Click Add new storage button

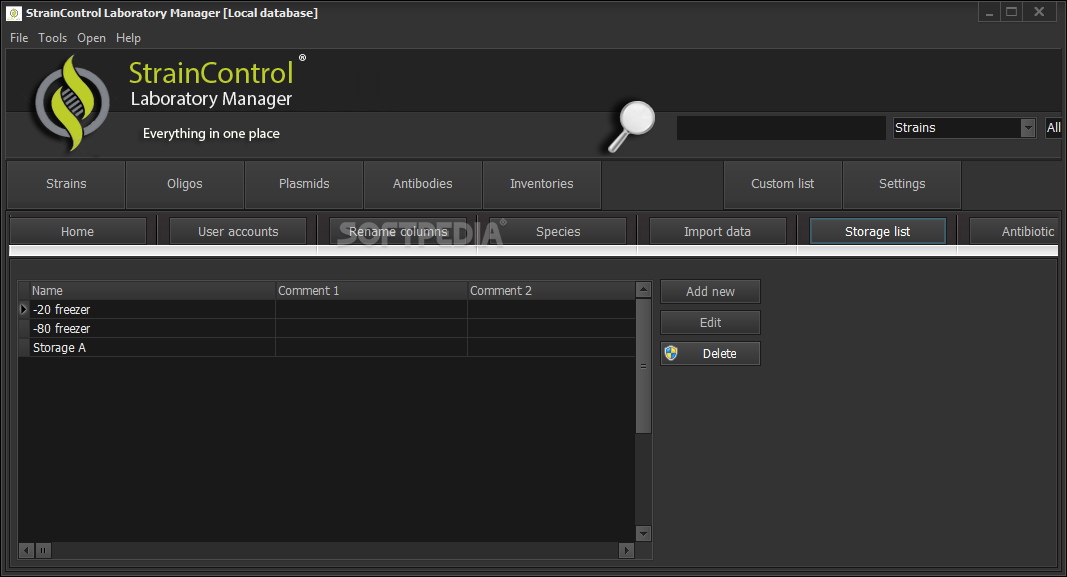[x=710, y=291]
